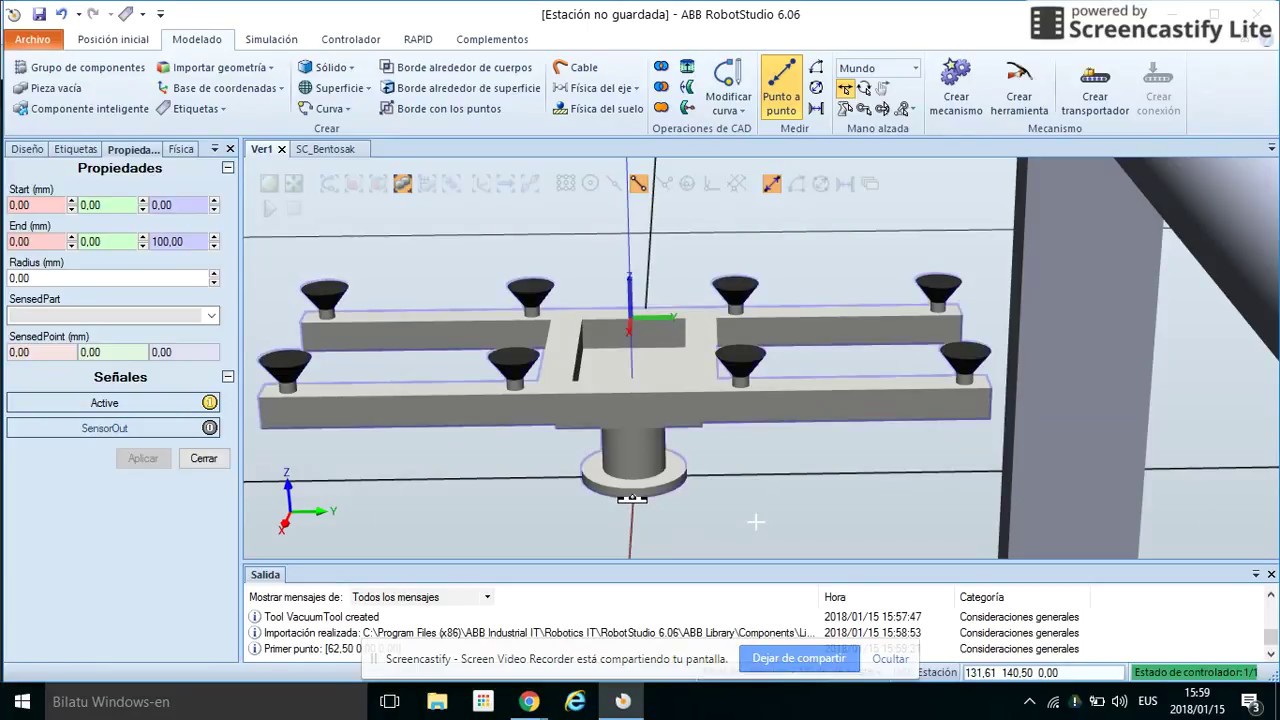Open the Modificar curva dropdown
The image size is (1280, 720).
728,88
